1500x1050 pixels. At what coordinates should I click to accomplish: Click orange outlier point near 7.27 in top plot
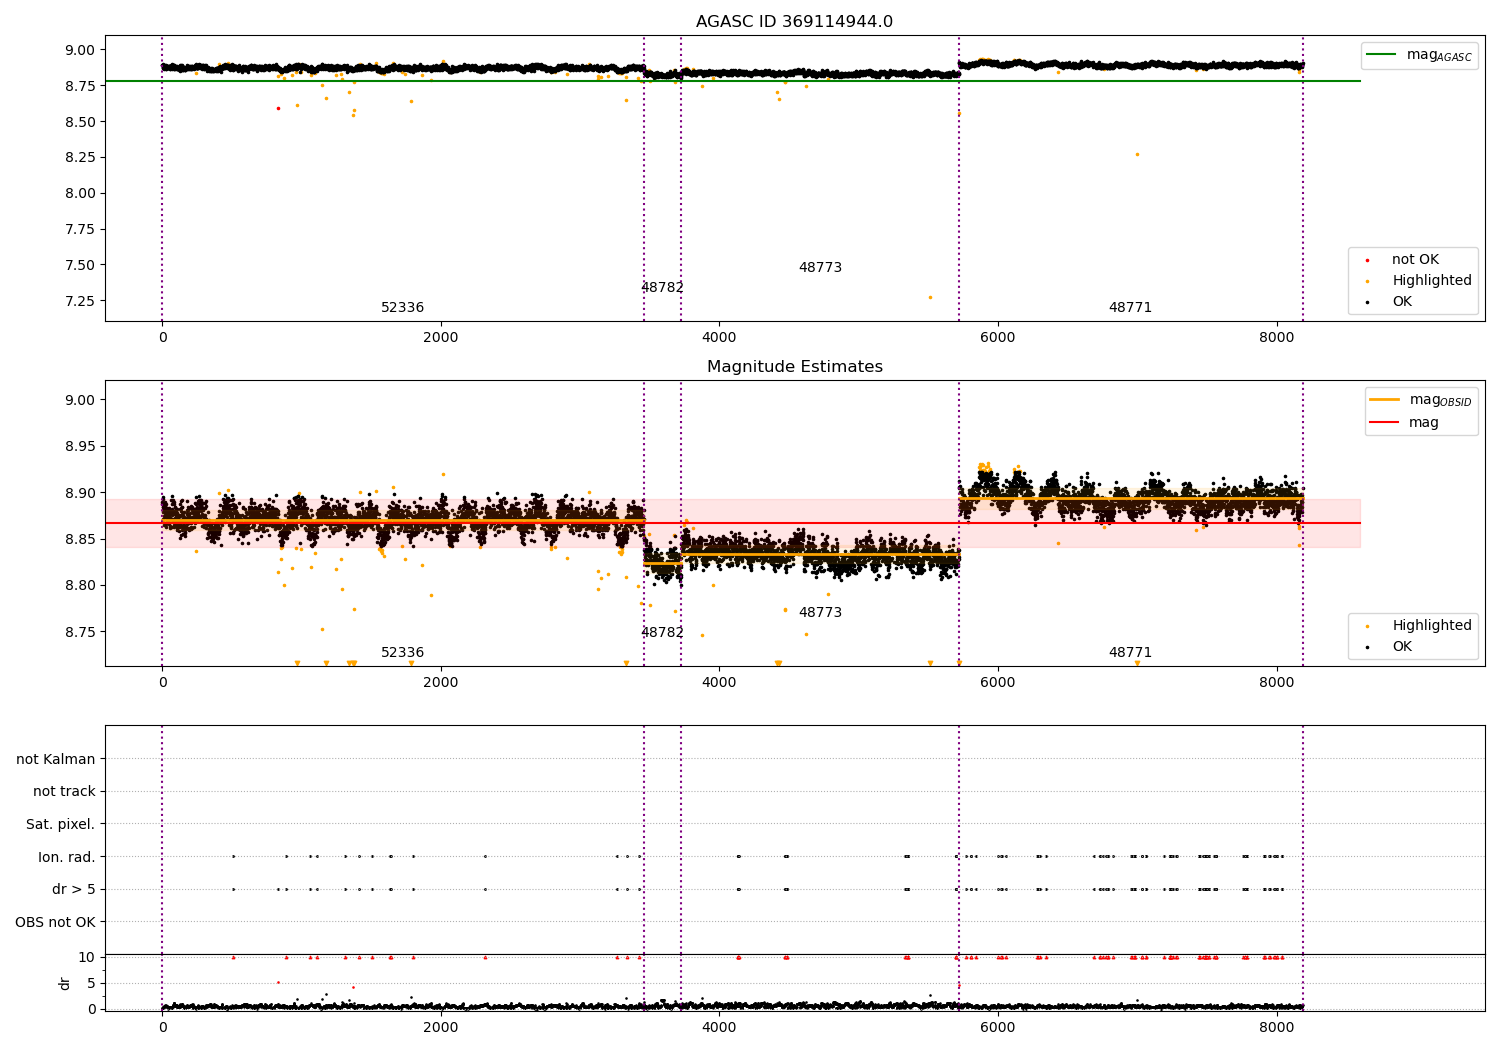(930, 297)
